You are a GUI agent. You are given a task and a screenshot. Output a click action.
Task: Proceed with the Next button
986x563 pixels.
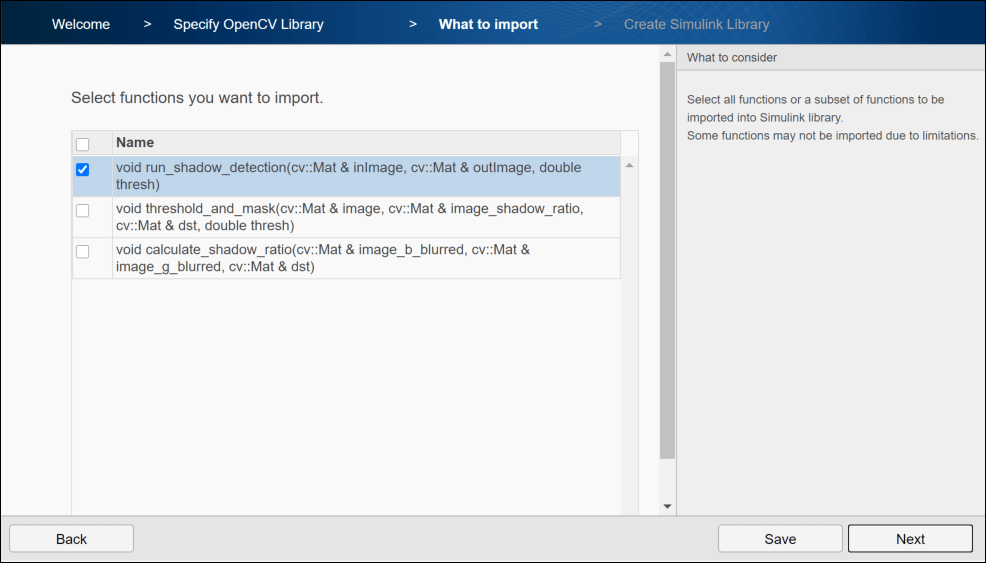pos(910,539)
